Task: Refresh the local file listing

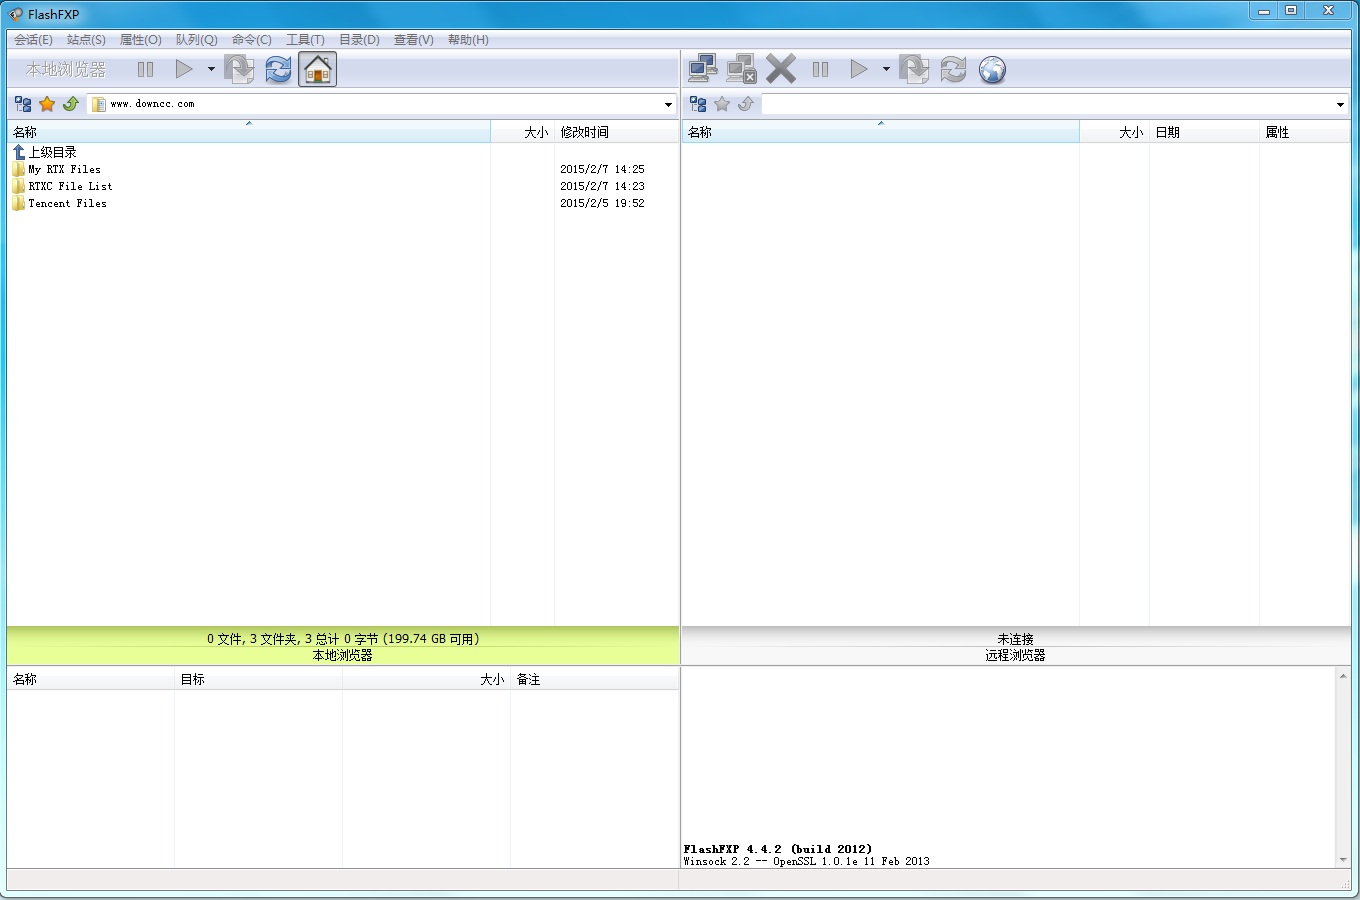Action: click(278, 69)
